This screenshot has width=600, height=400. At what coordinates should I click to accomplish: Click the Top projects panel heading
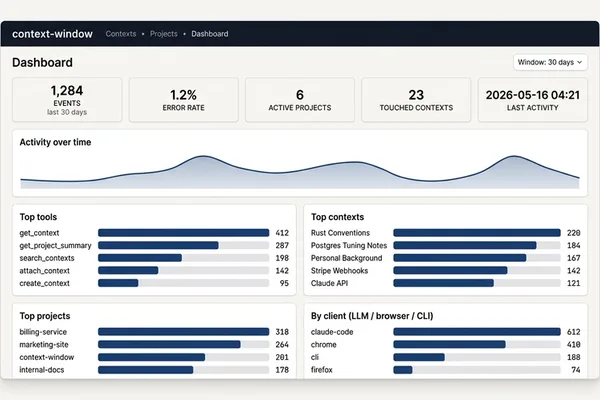pyautogui.click(x=45, y=316)
